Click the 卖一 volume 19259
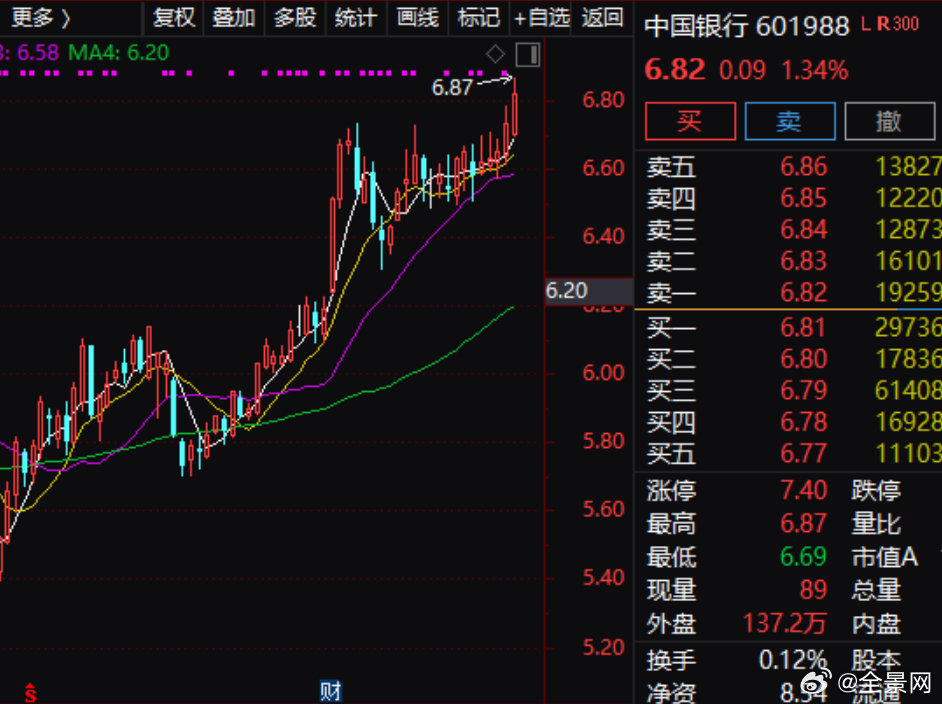942x704 pixels. click(x=908, y=293)
